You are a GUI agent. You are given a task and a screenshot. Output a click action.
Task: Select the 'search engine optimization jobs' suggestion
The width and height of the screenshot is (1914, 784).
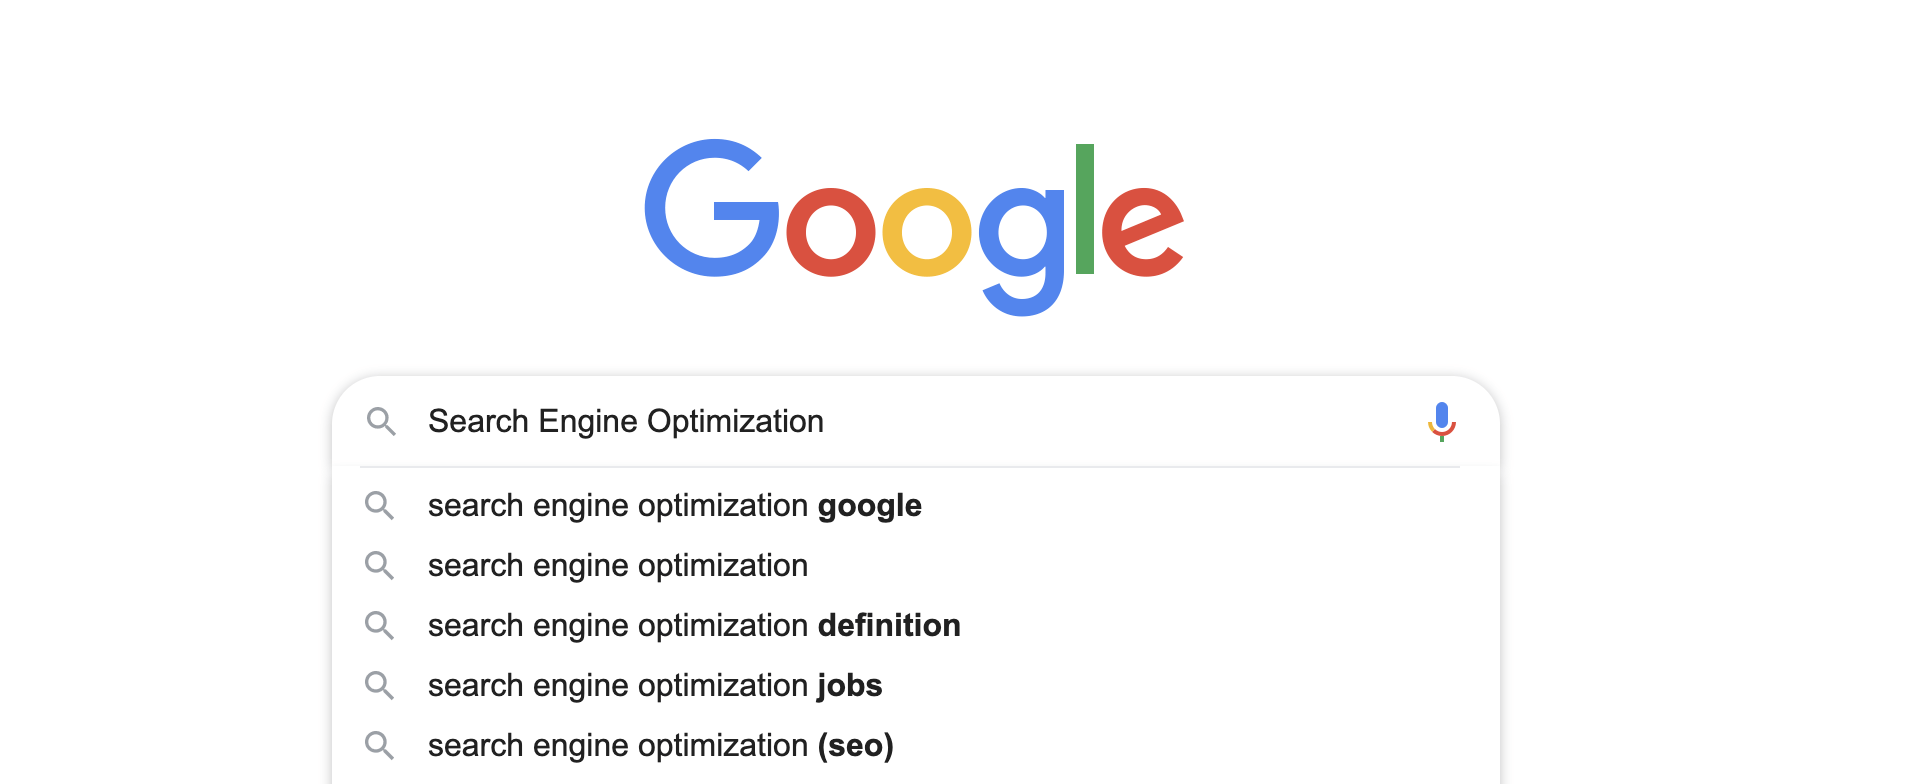[x=916, y=685]
